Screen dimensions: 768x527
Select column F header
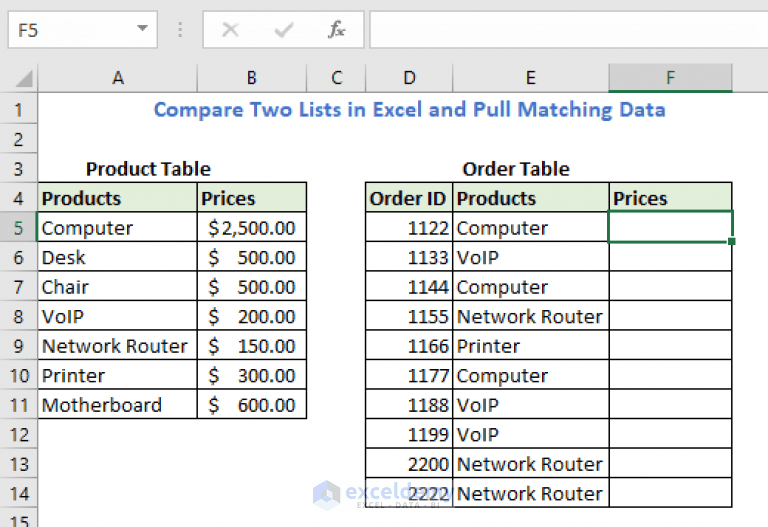[x=670, y=78]
